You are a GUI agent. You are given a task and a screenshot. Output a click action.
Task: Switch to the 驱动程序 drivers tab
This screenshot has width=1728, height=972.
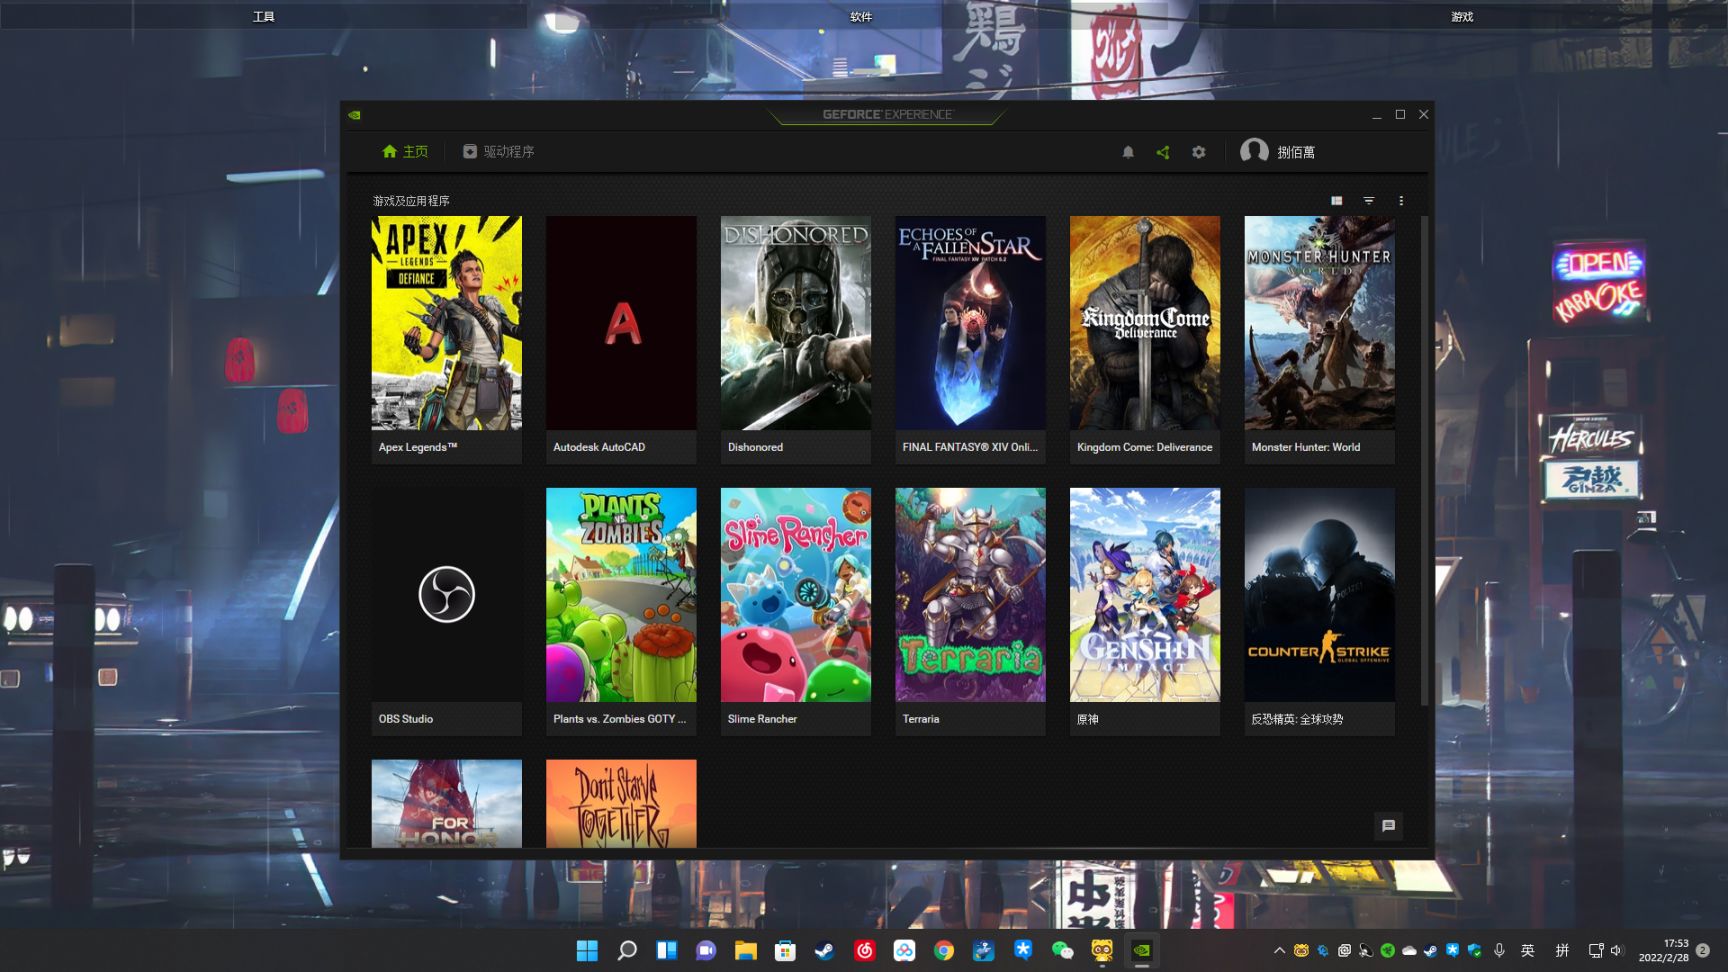[x=499, y=152]
